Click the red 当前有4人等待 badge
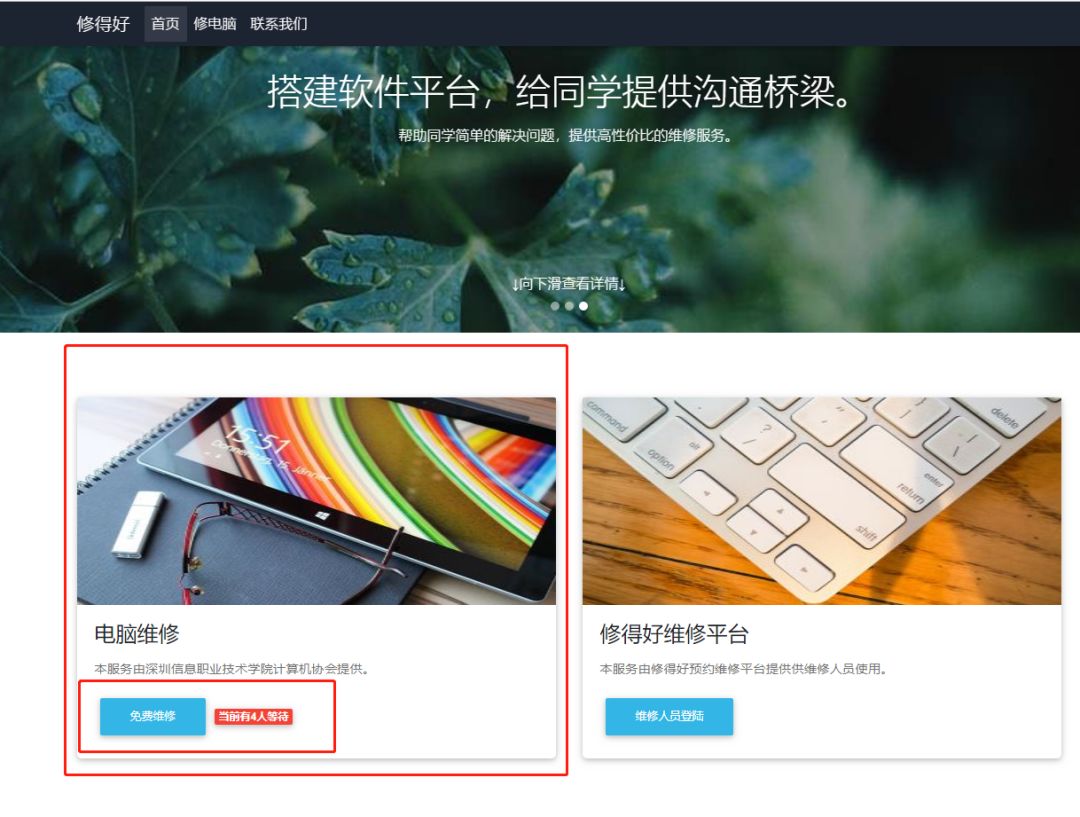Screen dimensions: 1080x817 coord(253,716)
